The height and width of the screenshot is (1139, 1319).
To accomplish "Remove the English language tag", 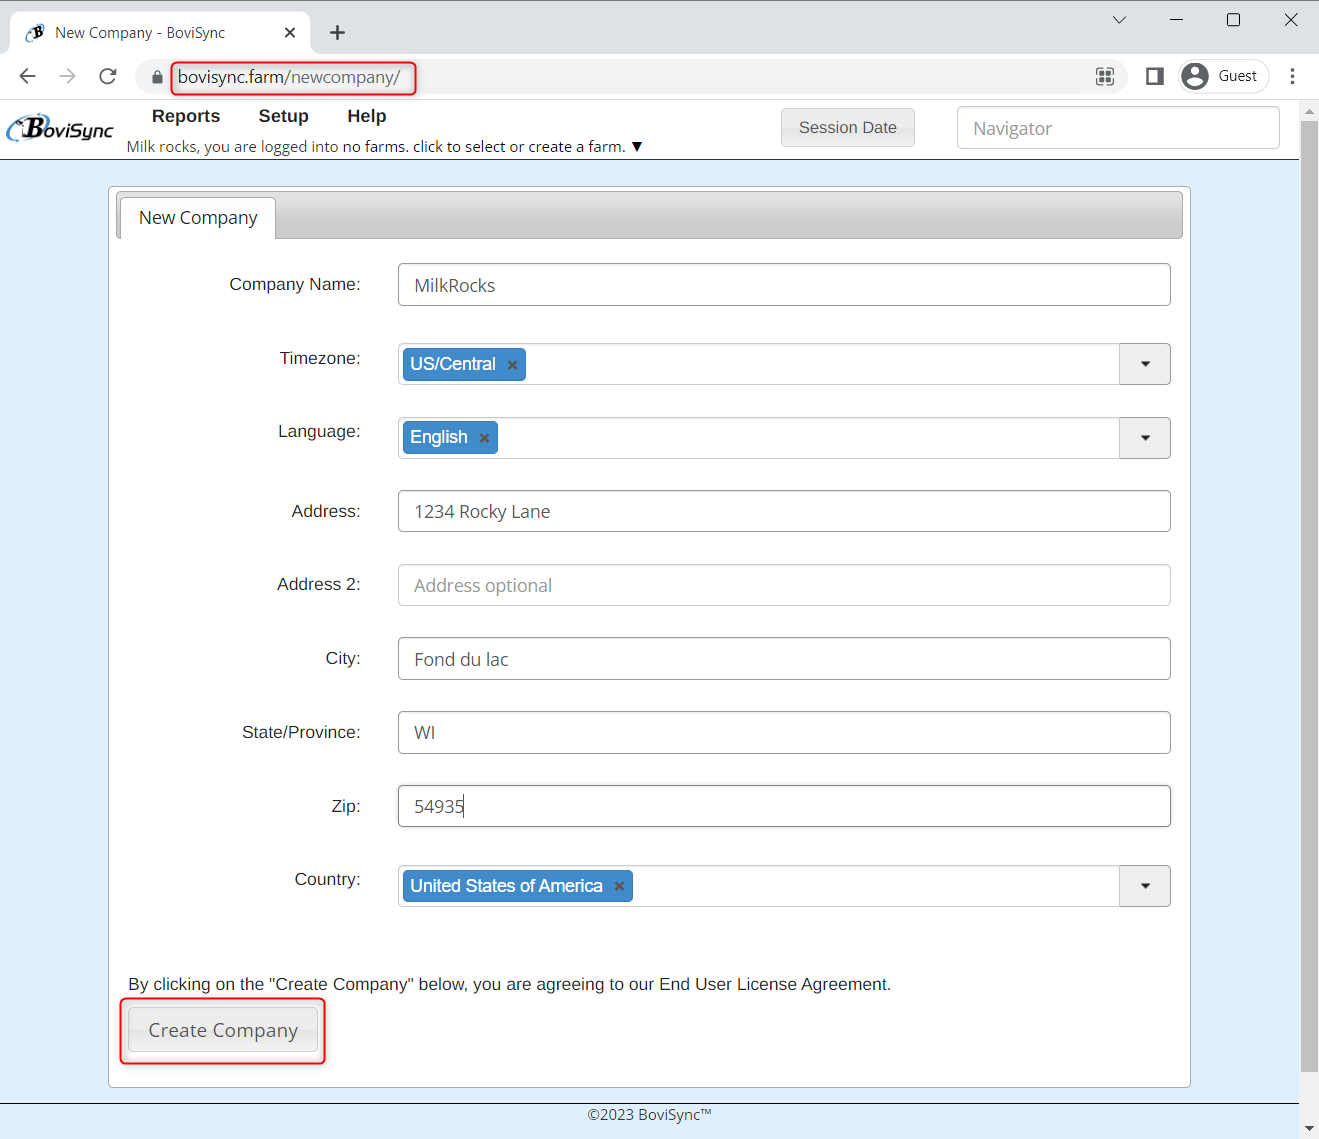I will [x=484, y=438].
